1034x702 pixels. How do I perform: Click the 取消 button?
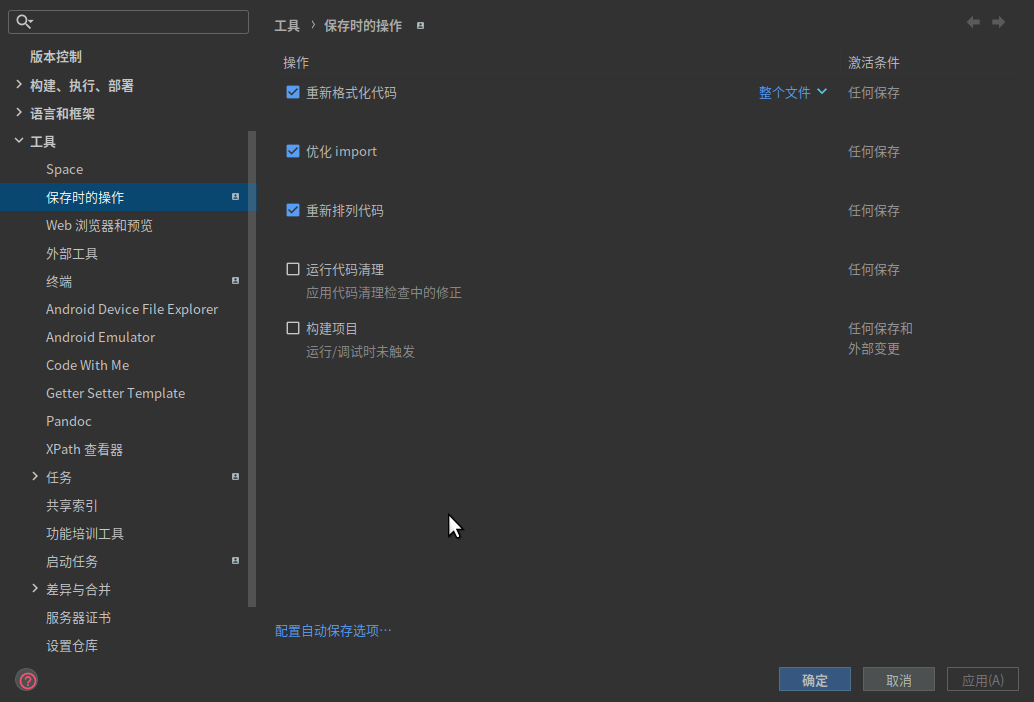[899, 680]
